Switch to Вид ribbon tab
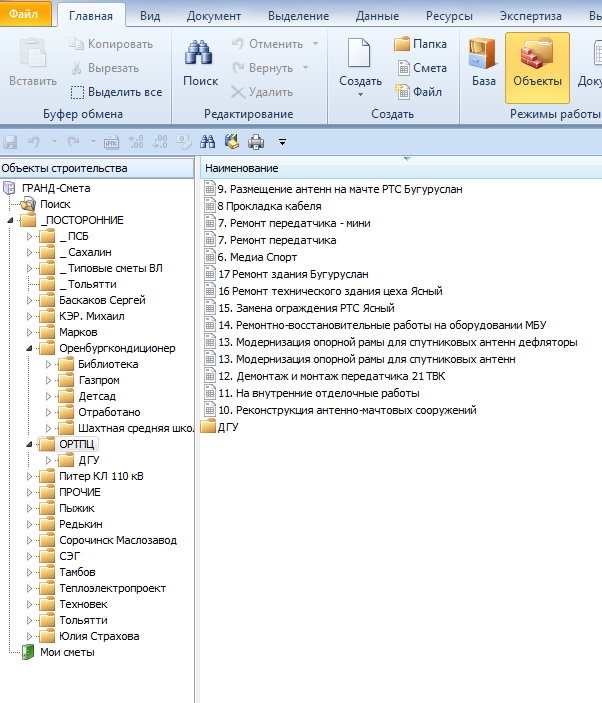The width and height of the screenshot is (602, 703). [x=150, y=16]
